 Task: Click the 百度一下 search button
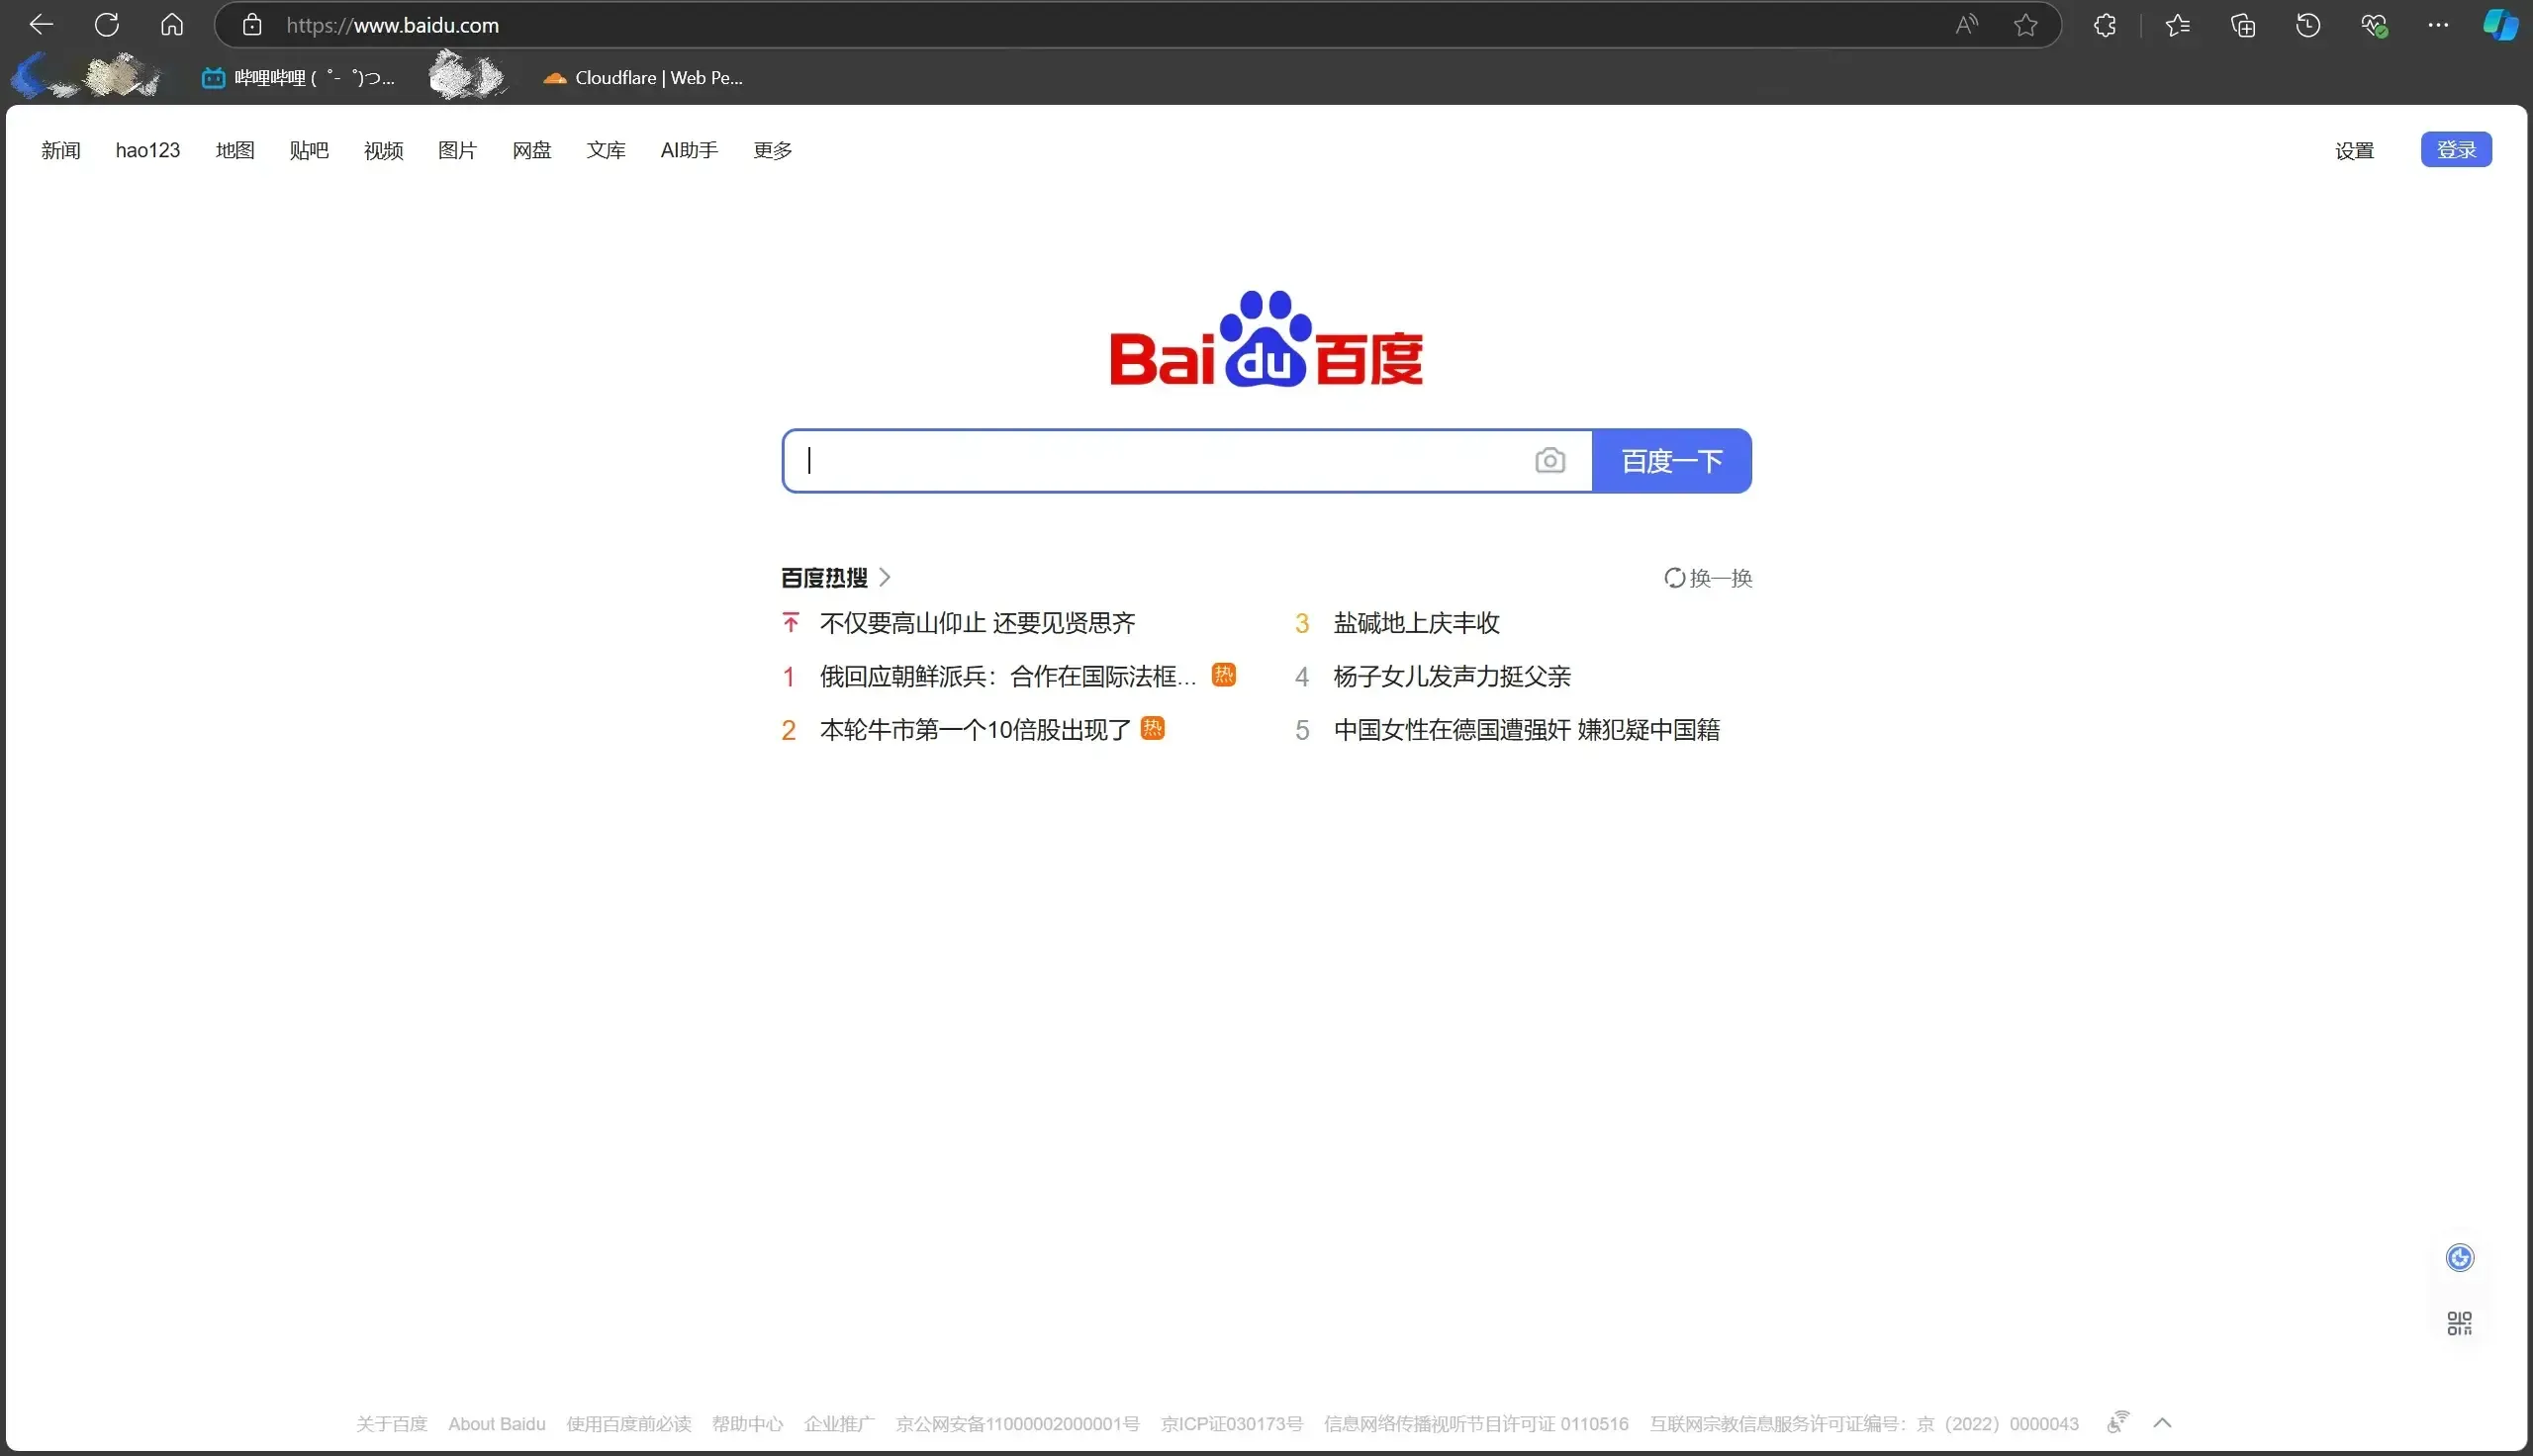[1672, 461]
